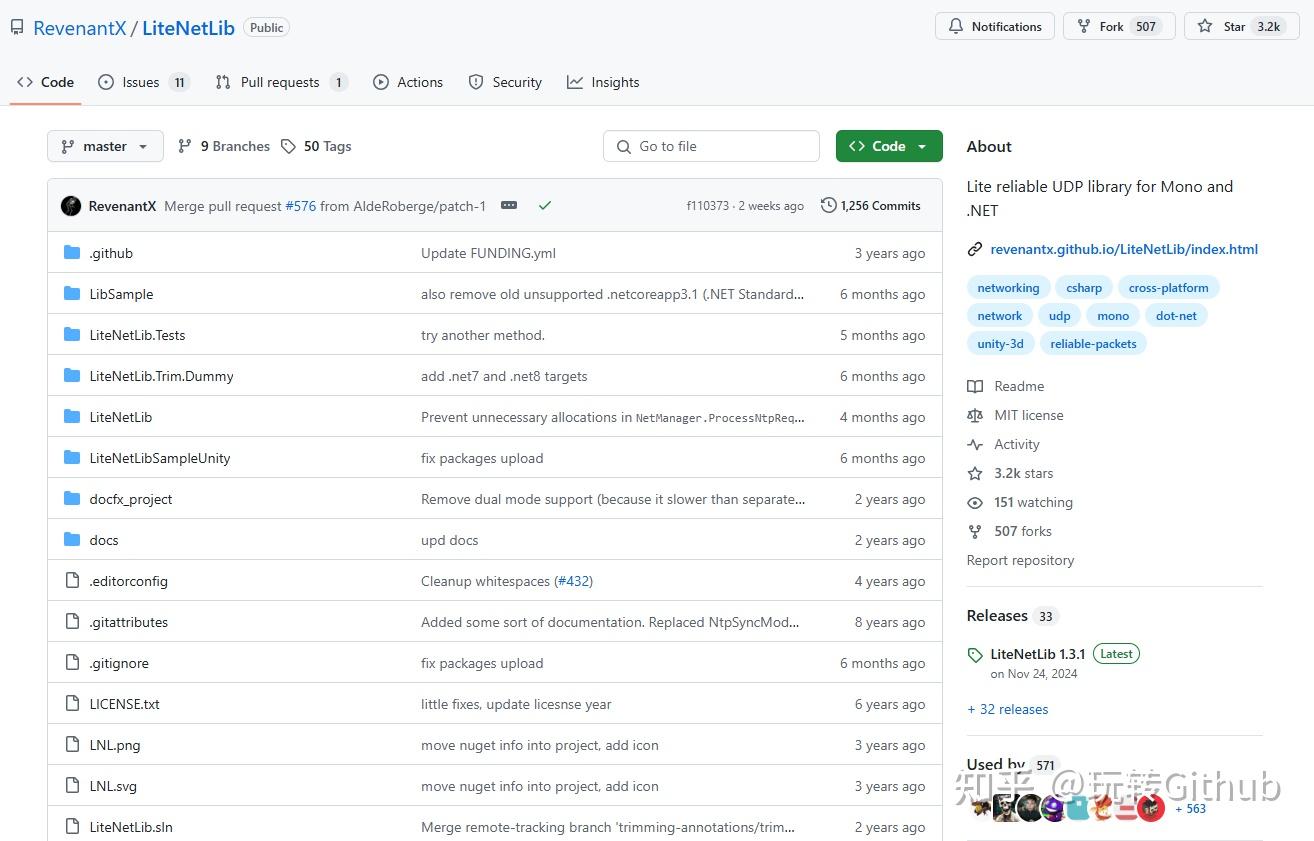Click the Activity pulse icon
1314x841 pixels.
point(975,445)
